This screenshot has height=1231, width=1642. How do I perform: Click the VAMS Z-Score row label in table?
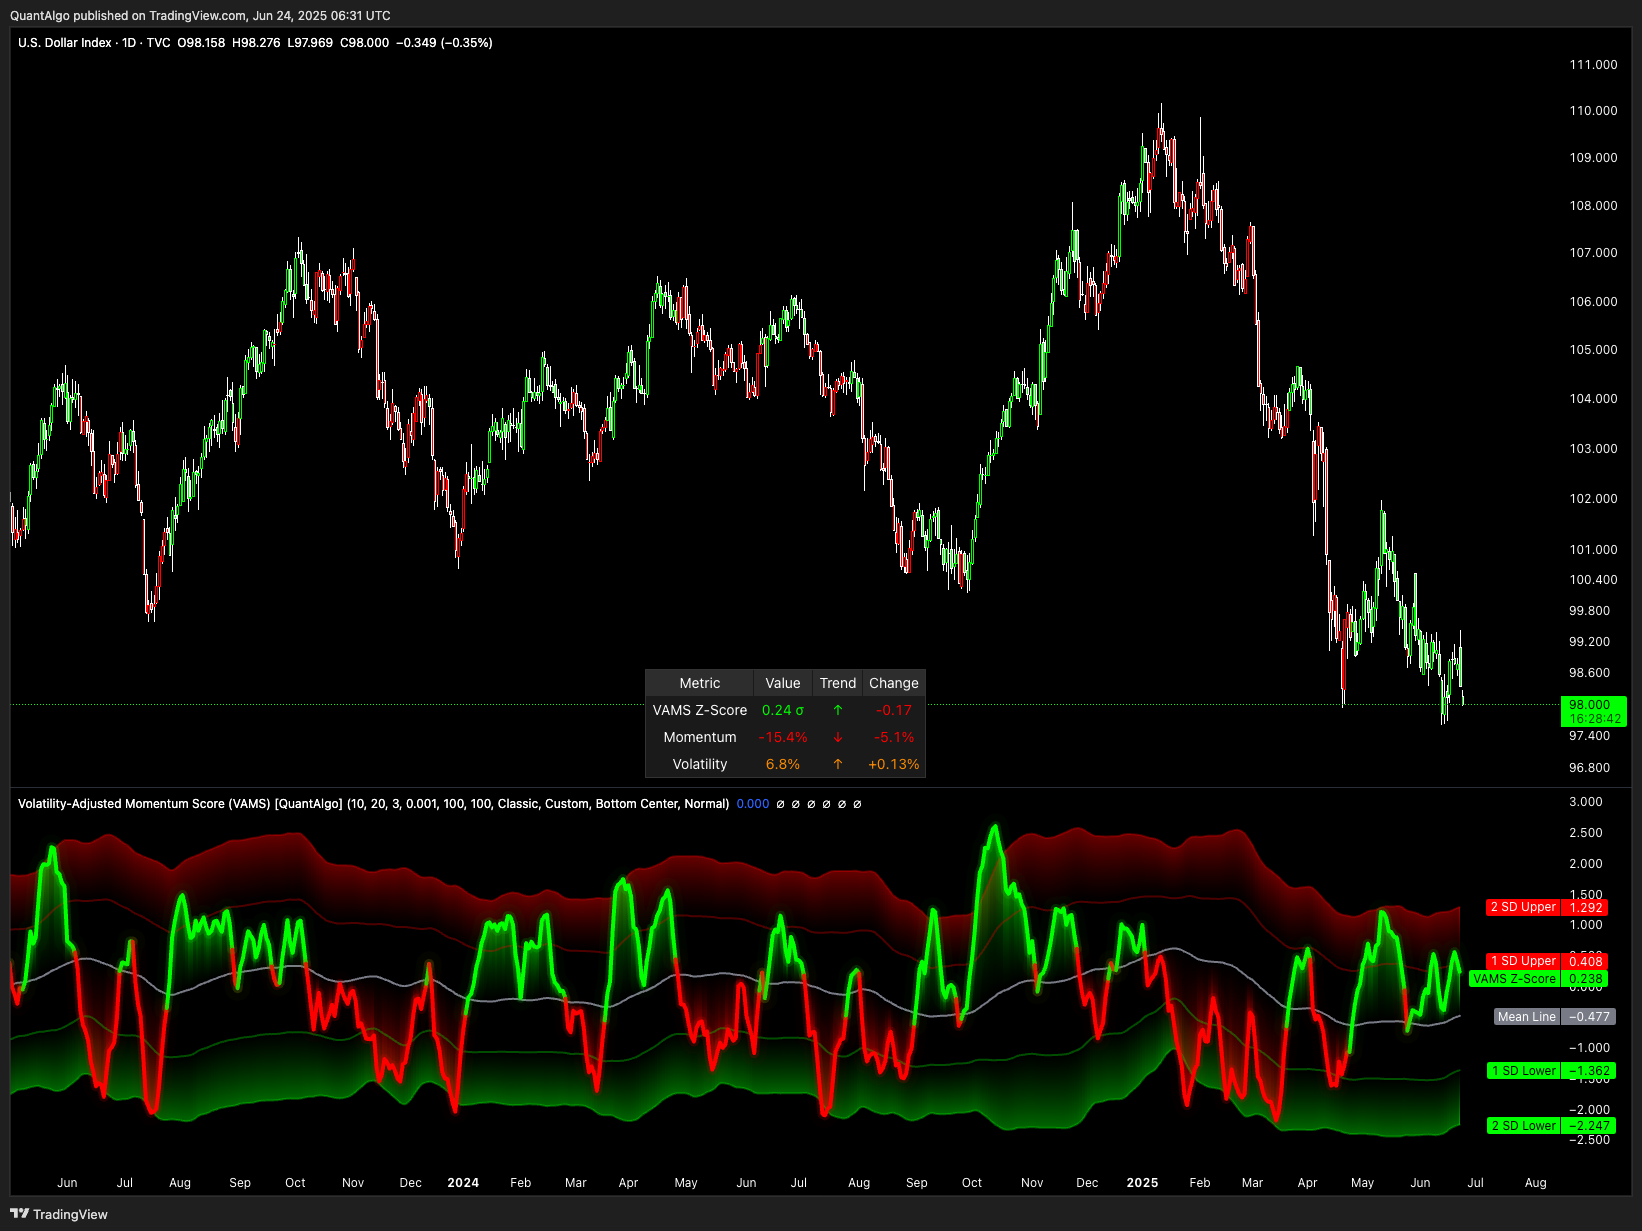700,710
